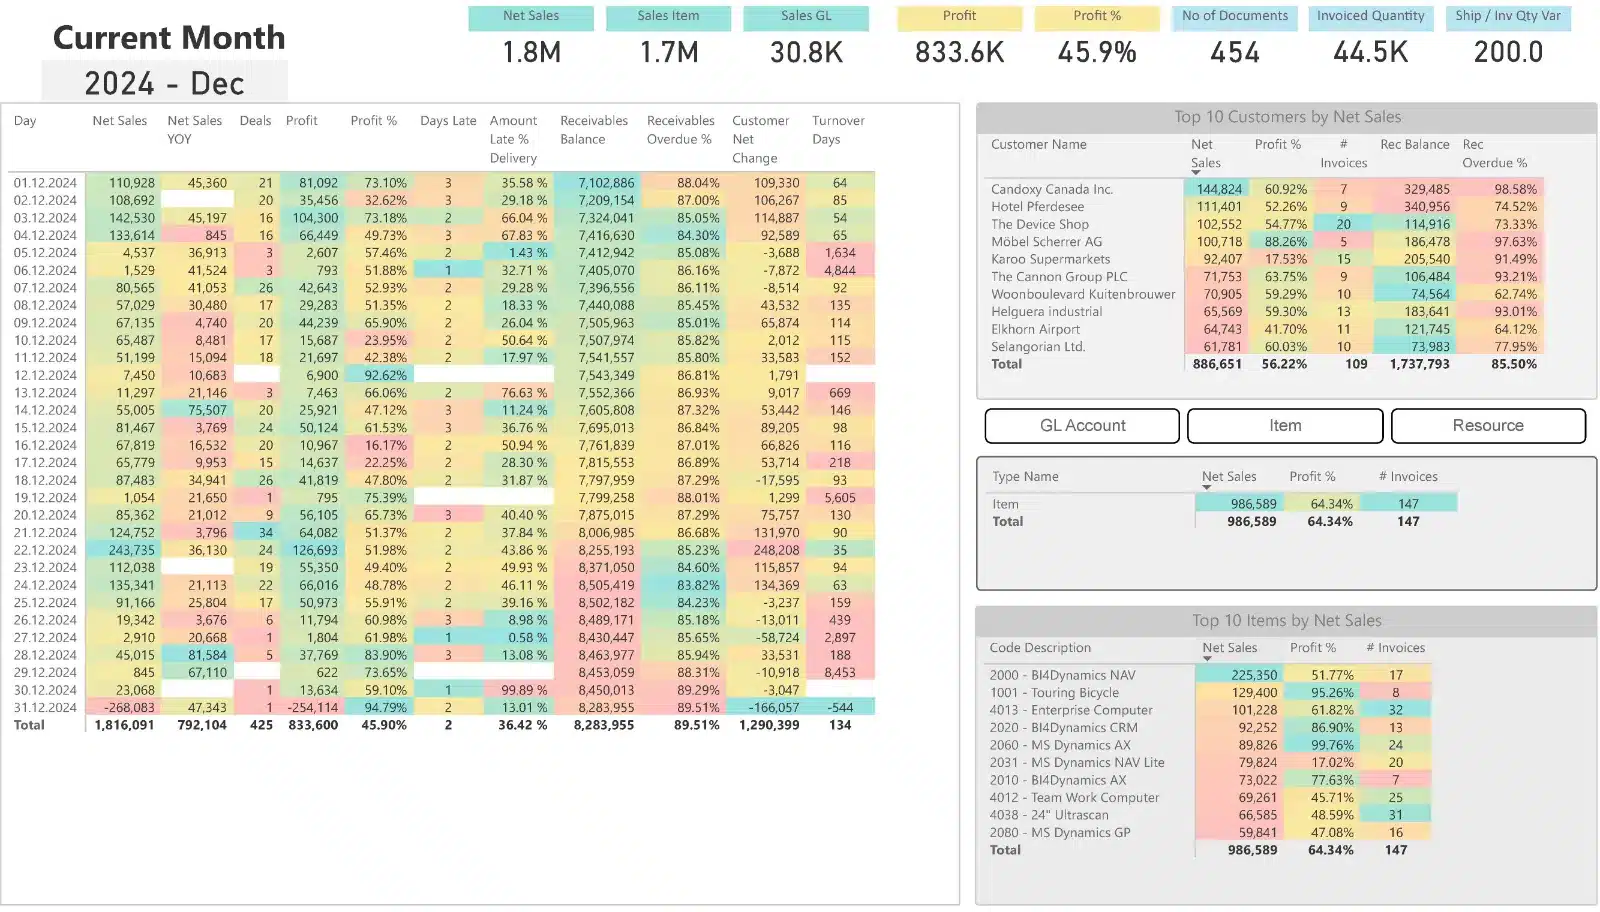Screen dimensions: 1600x912
Task: Open the 2024 - Dec month selector
Action: coord(165,83)
